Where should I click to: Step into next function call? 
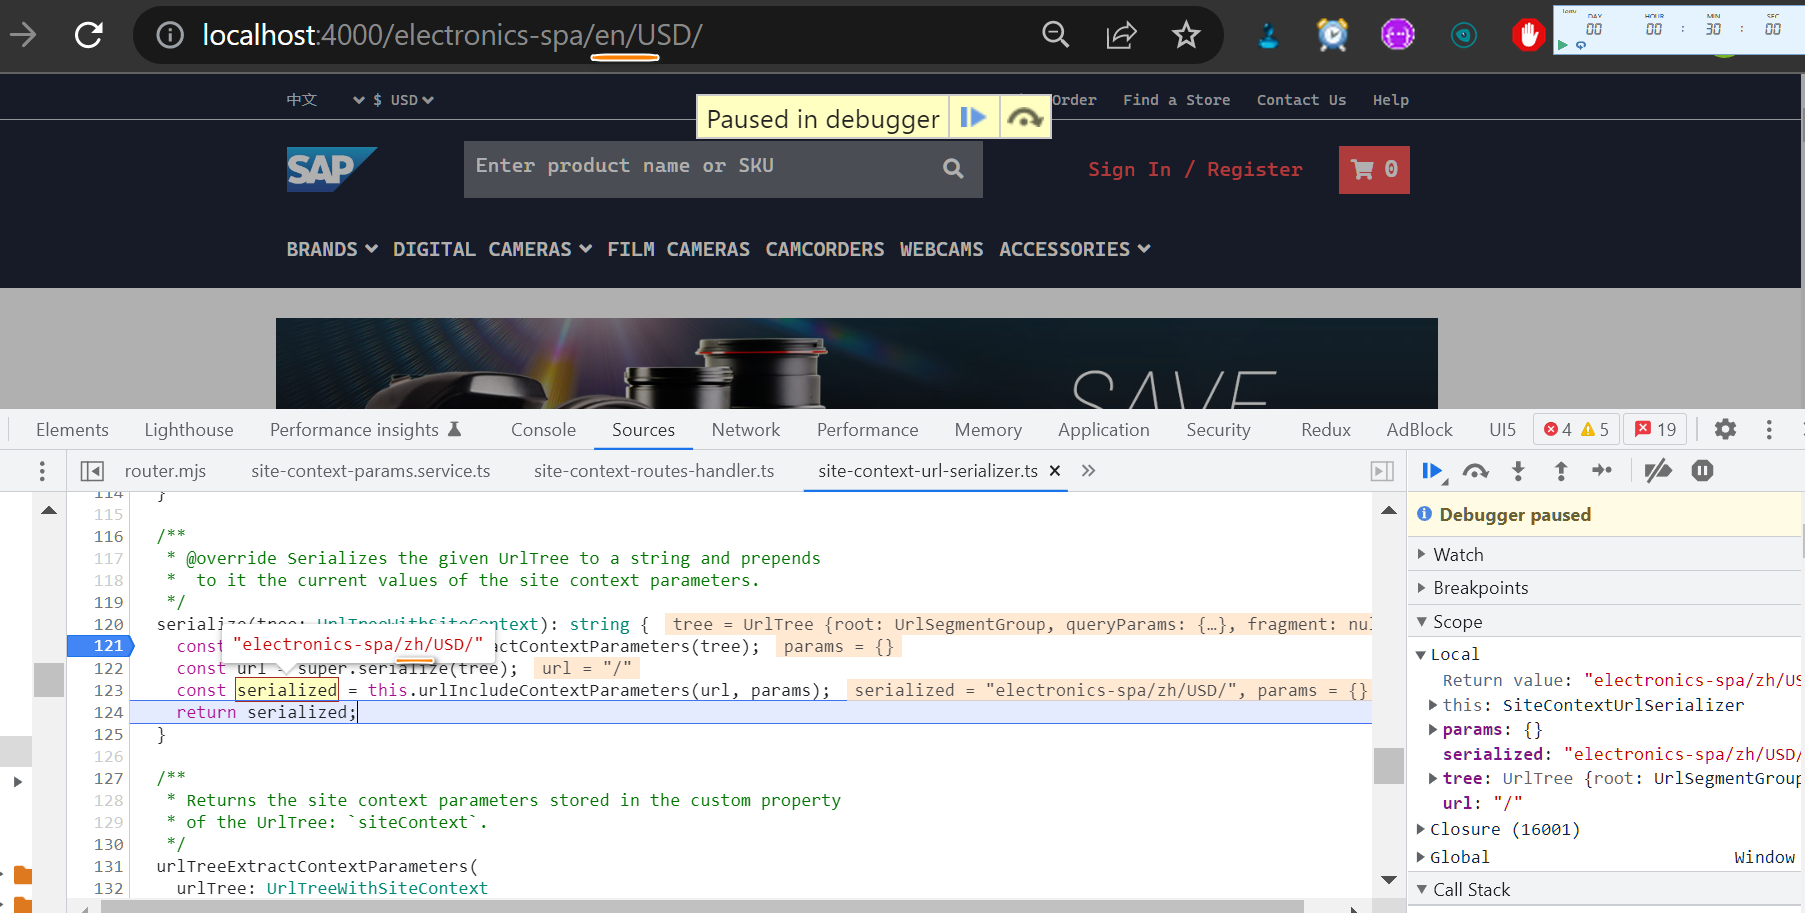pyautogui.click(x=1518, y=471)
